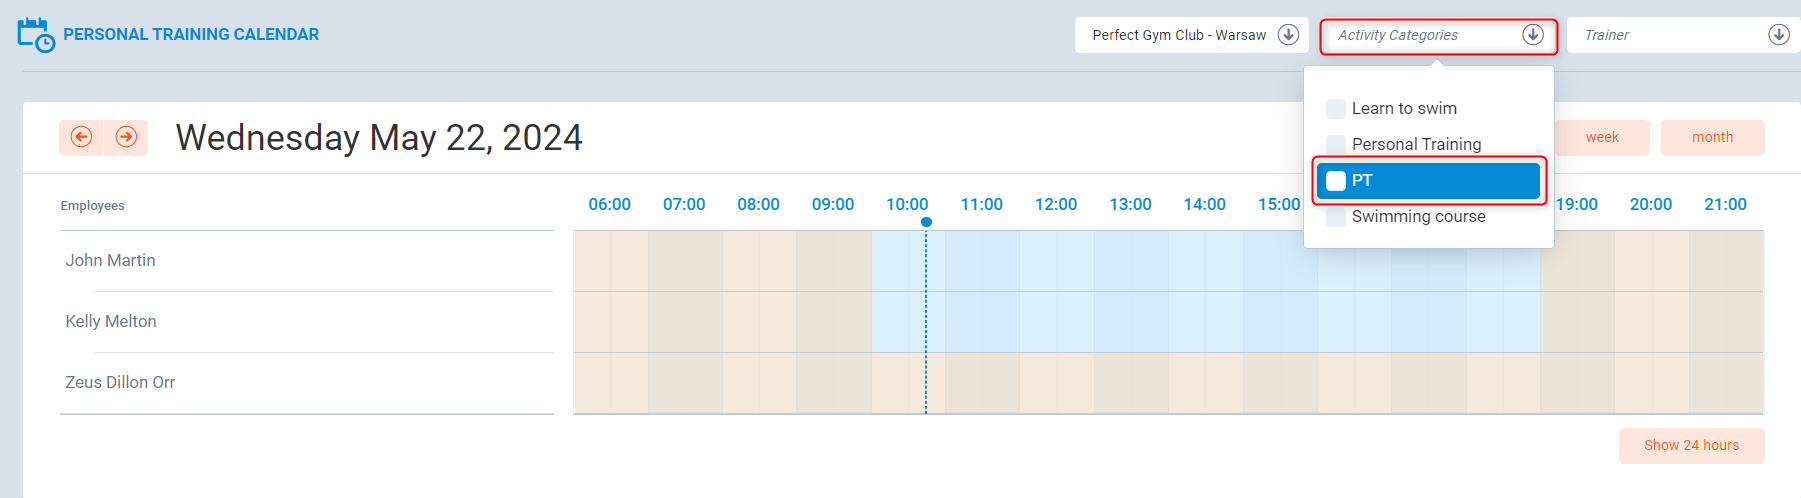
Task: Select employee Zeus Dillon Orr
Action: (120, 383)
